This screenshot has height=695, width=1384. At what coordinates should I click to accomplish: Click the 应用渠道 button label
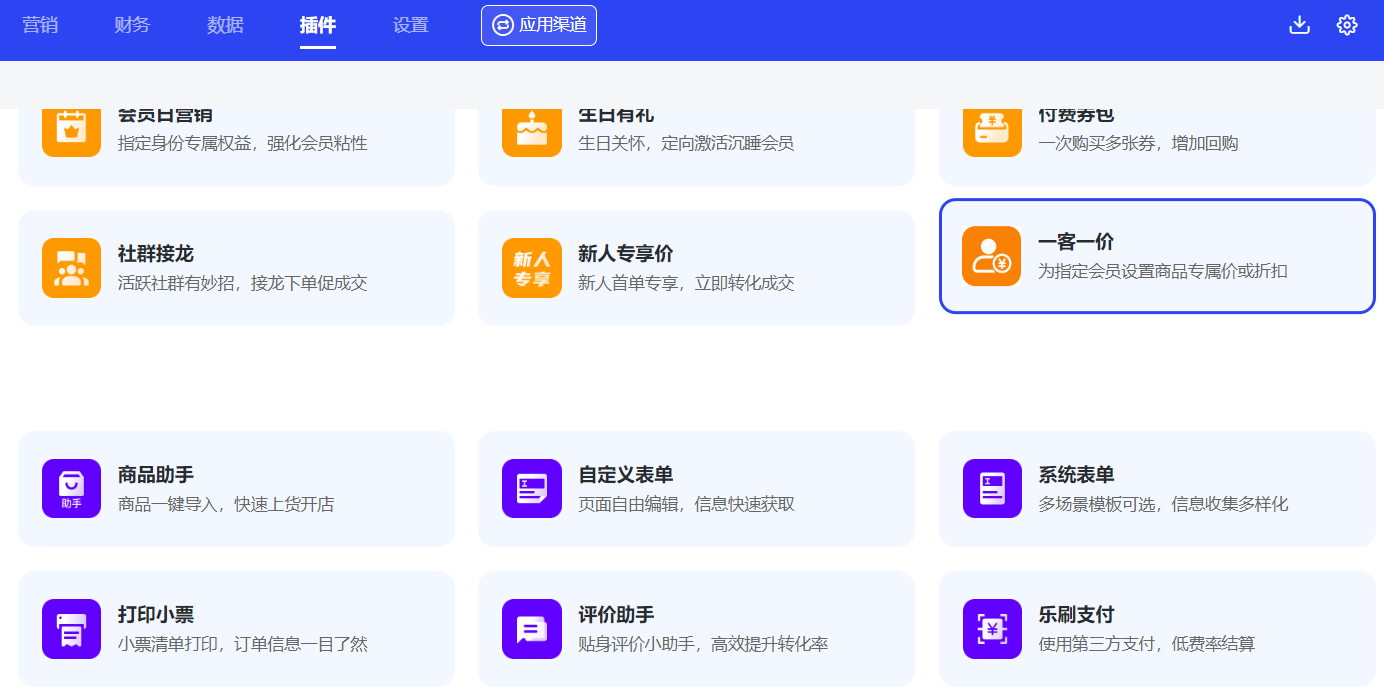(x=553, y=25)
